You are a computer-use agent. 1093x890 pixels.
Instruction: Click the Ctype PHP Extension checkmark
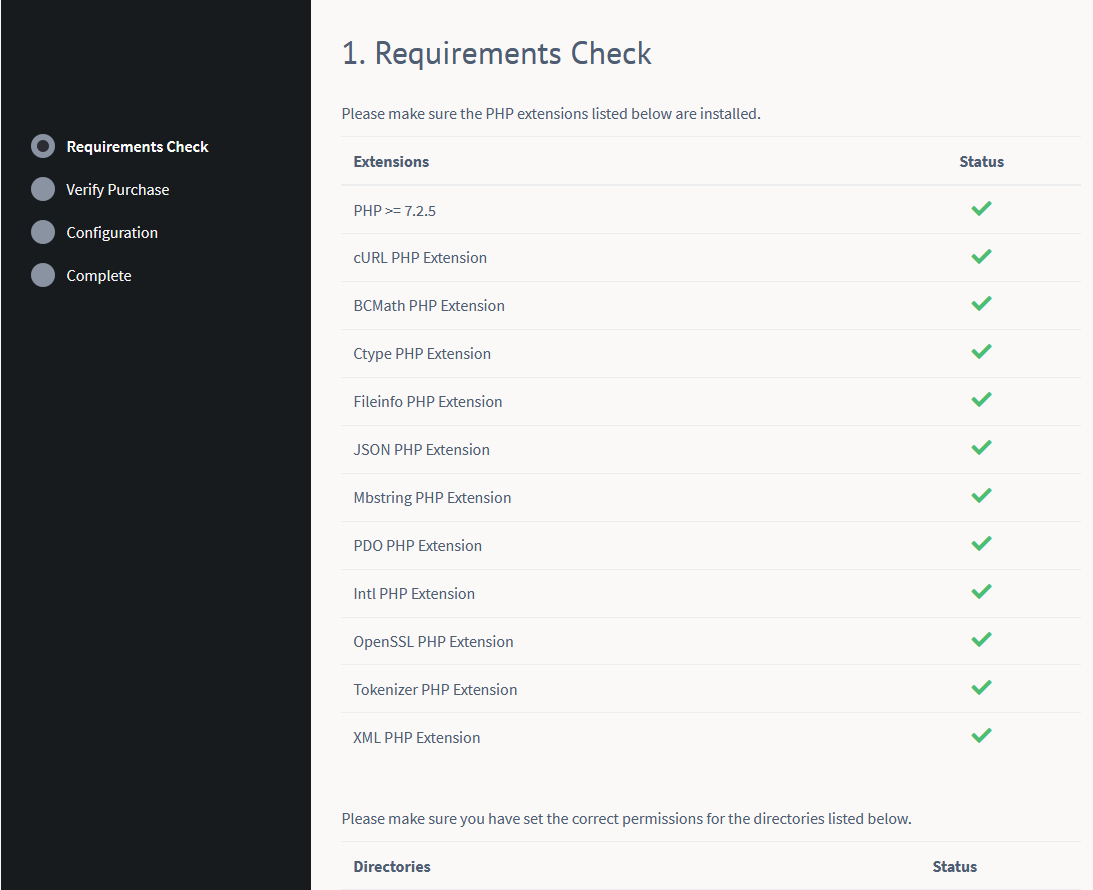click(x=981, y=352)
